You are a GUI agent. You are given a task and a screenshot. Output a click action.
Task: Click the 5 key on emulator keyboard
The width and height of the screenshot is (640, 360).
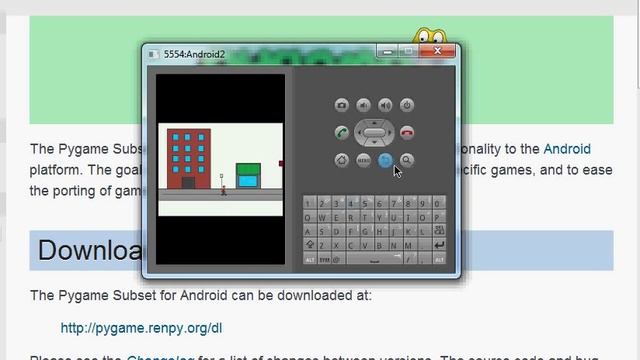pyautogui.click(x=367, y=203)
